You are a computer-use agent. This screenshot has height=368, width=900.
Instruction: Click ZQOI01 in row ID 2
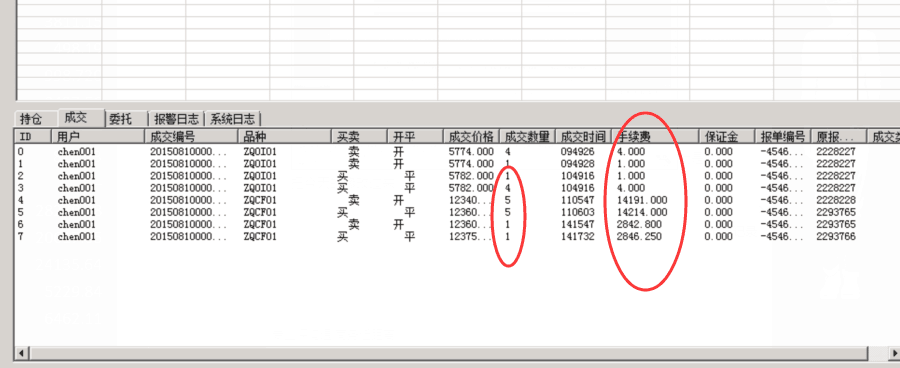(x=260, y=176)
